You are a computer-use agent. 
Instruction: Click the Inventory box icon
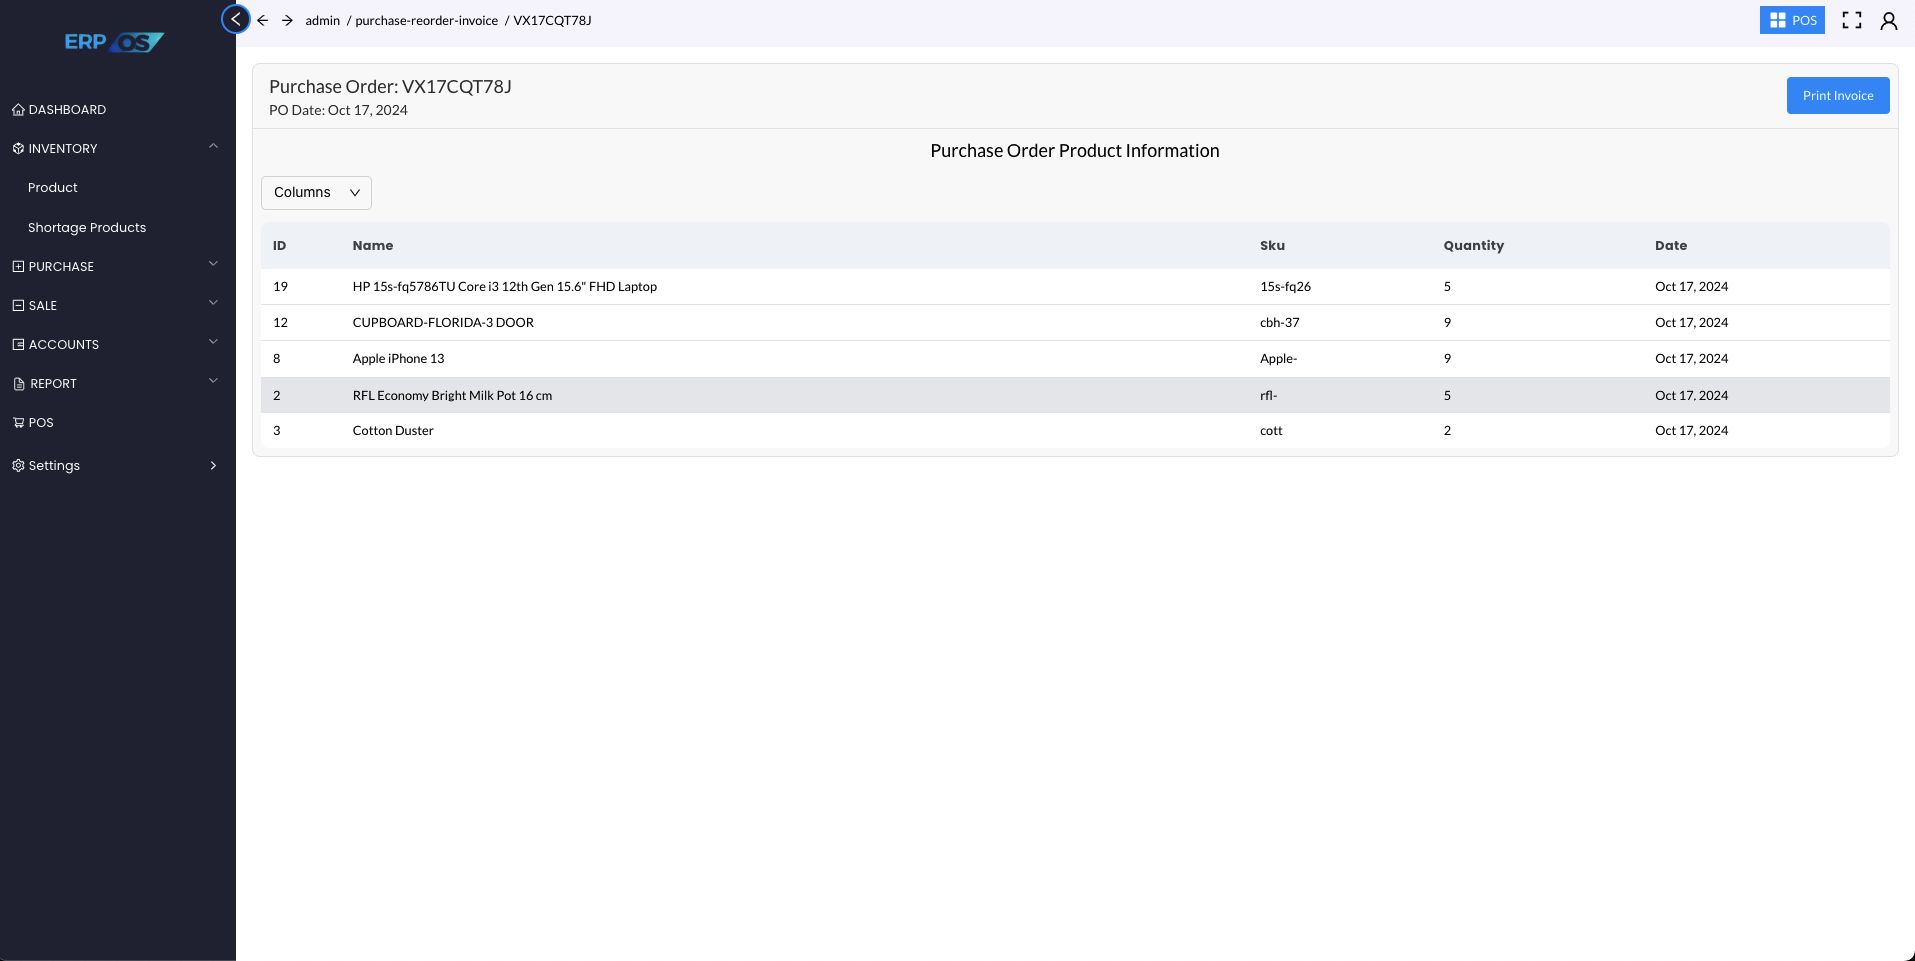click(x=18, y=149)
